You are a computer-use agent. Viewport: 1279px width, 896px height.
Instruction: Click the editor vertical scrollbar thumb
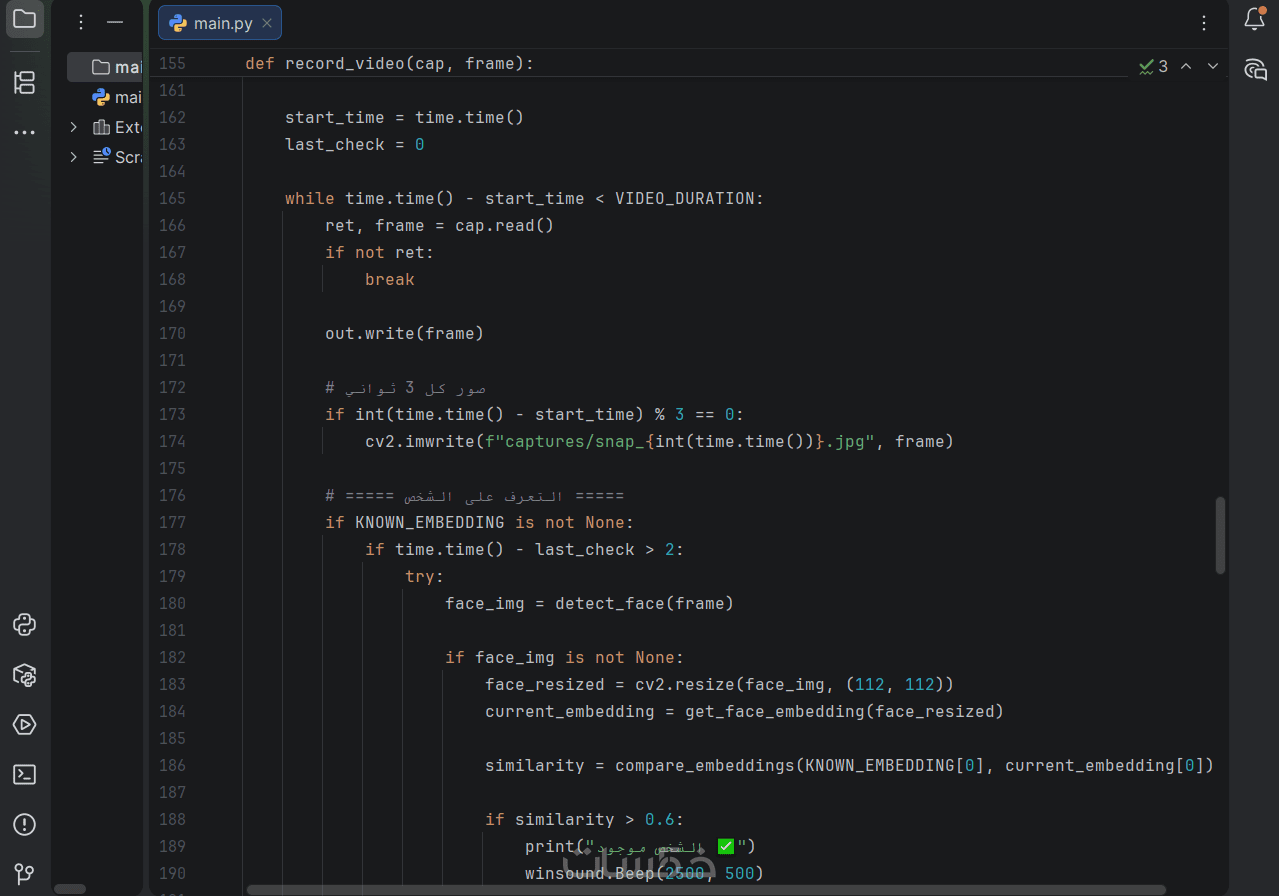tap(1220, 535)
